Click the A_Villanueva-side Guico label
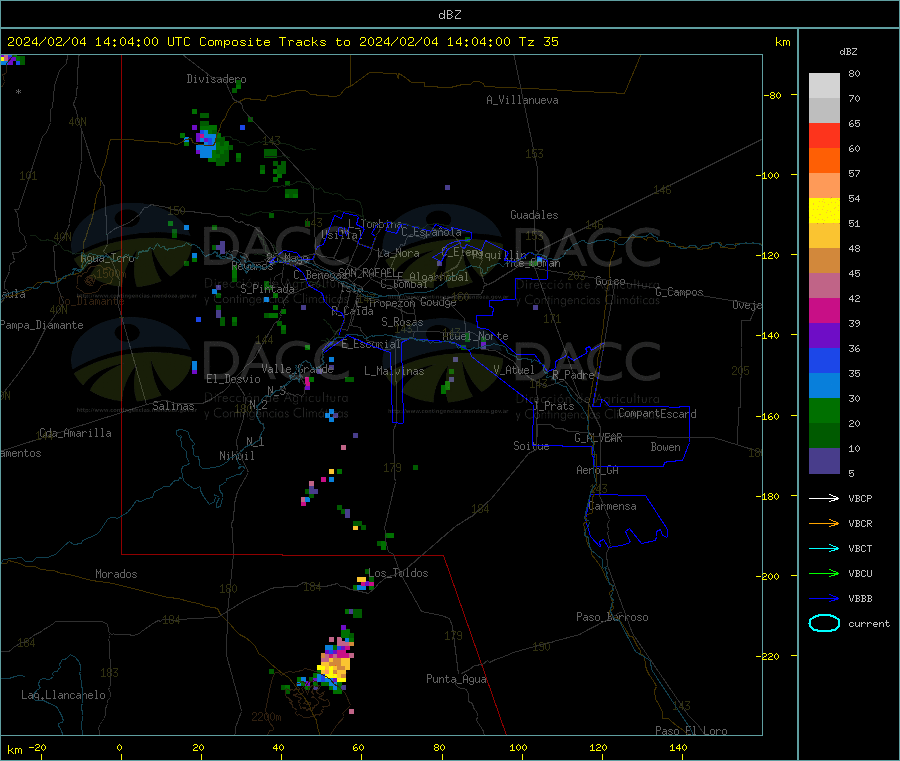Image resolution: width=900 pixels, height=761 pixels. (610, 281)
